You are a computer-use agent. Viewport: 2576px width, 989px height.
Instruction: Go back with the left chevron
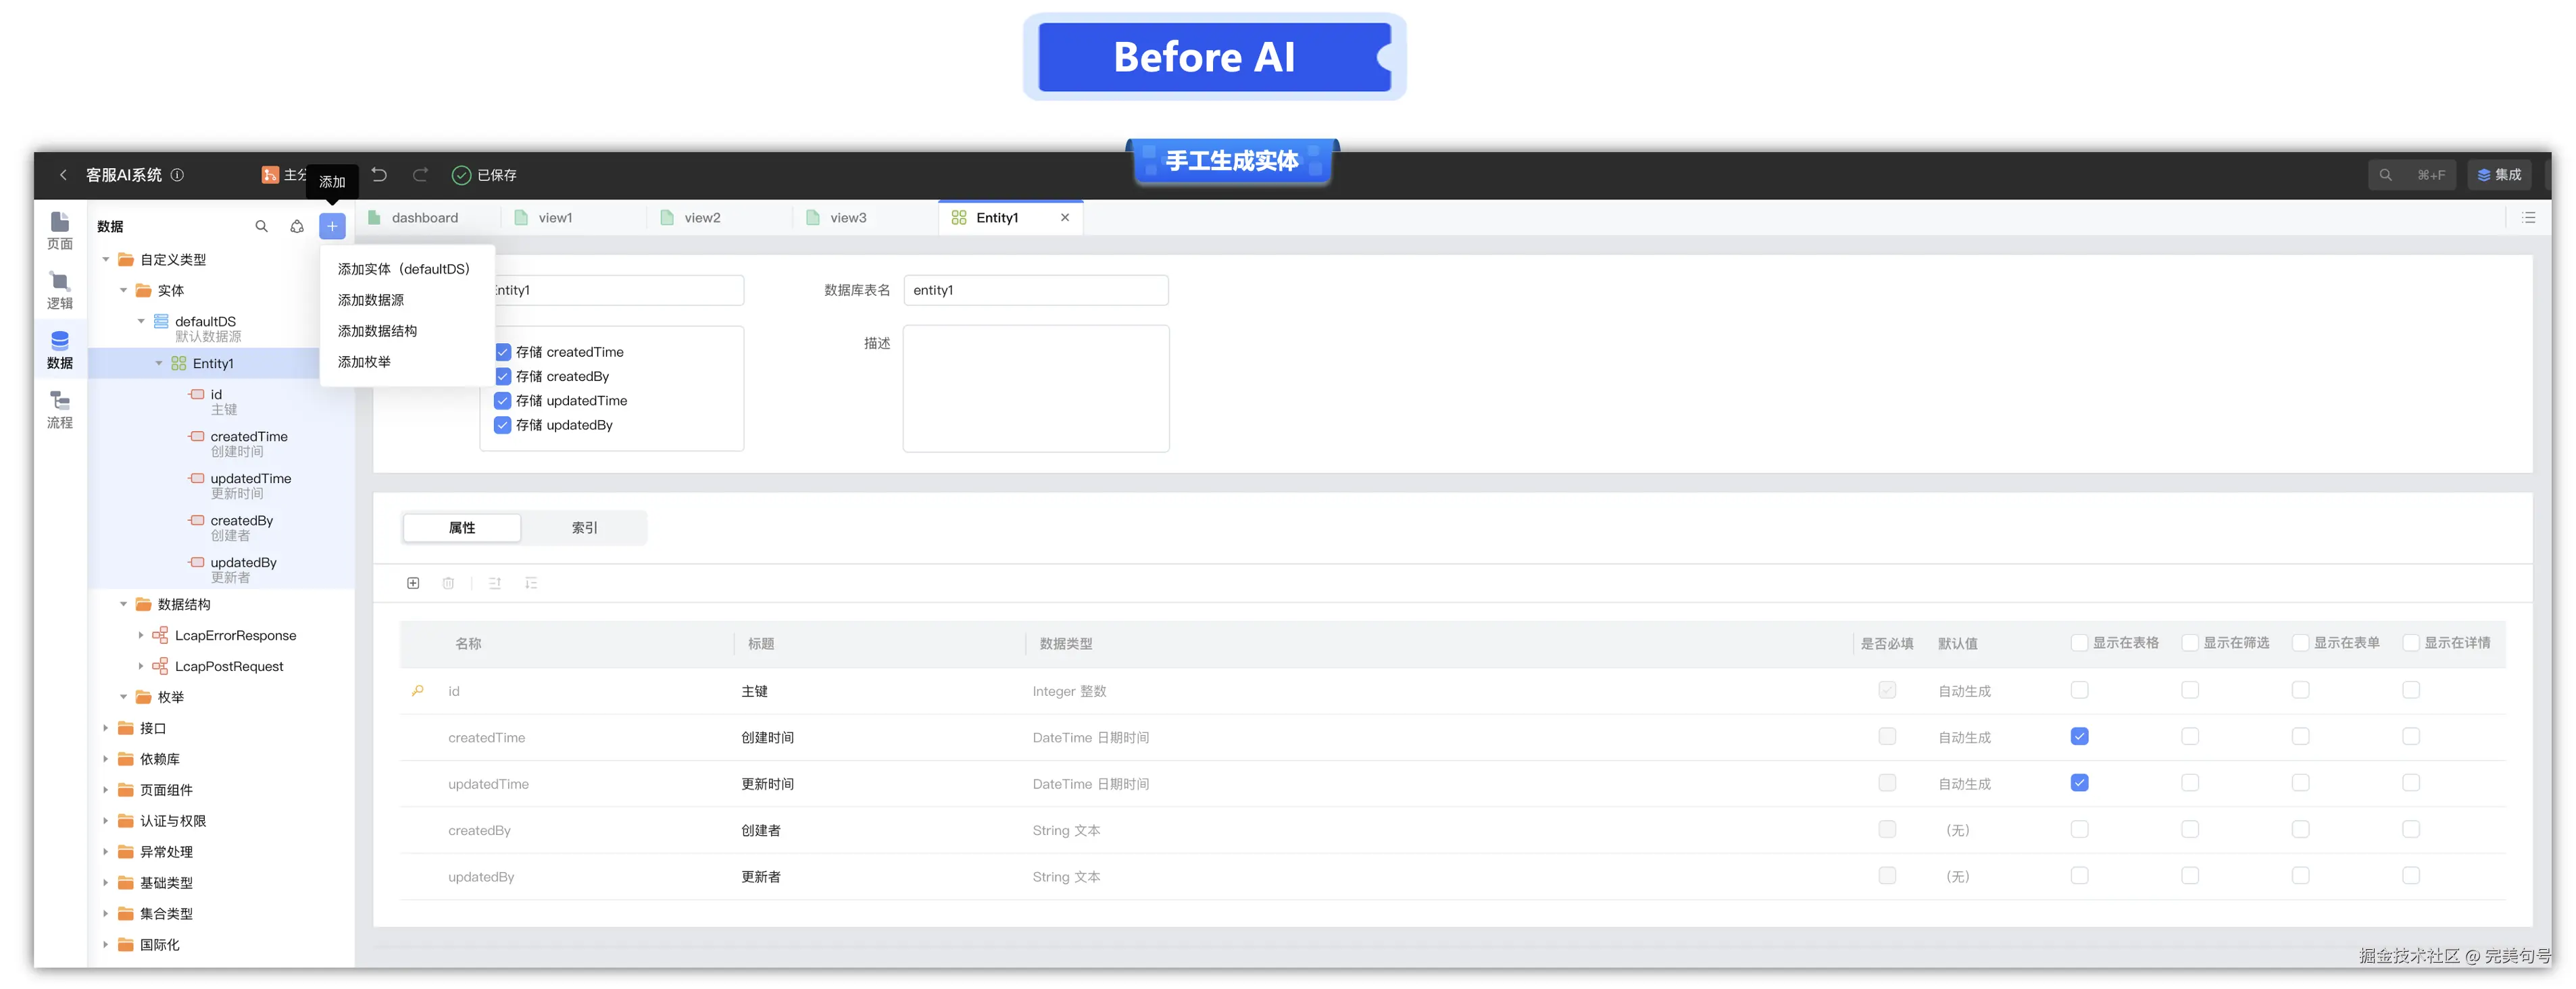[63, 175]
